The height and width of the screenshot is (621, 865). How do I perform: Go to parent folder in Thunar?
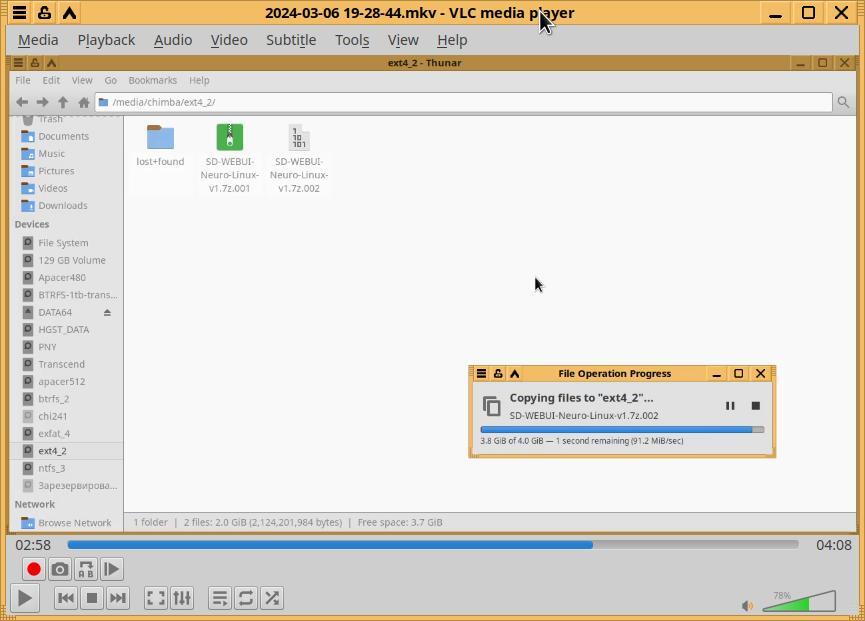tap(63, 102)
